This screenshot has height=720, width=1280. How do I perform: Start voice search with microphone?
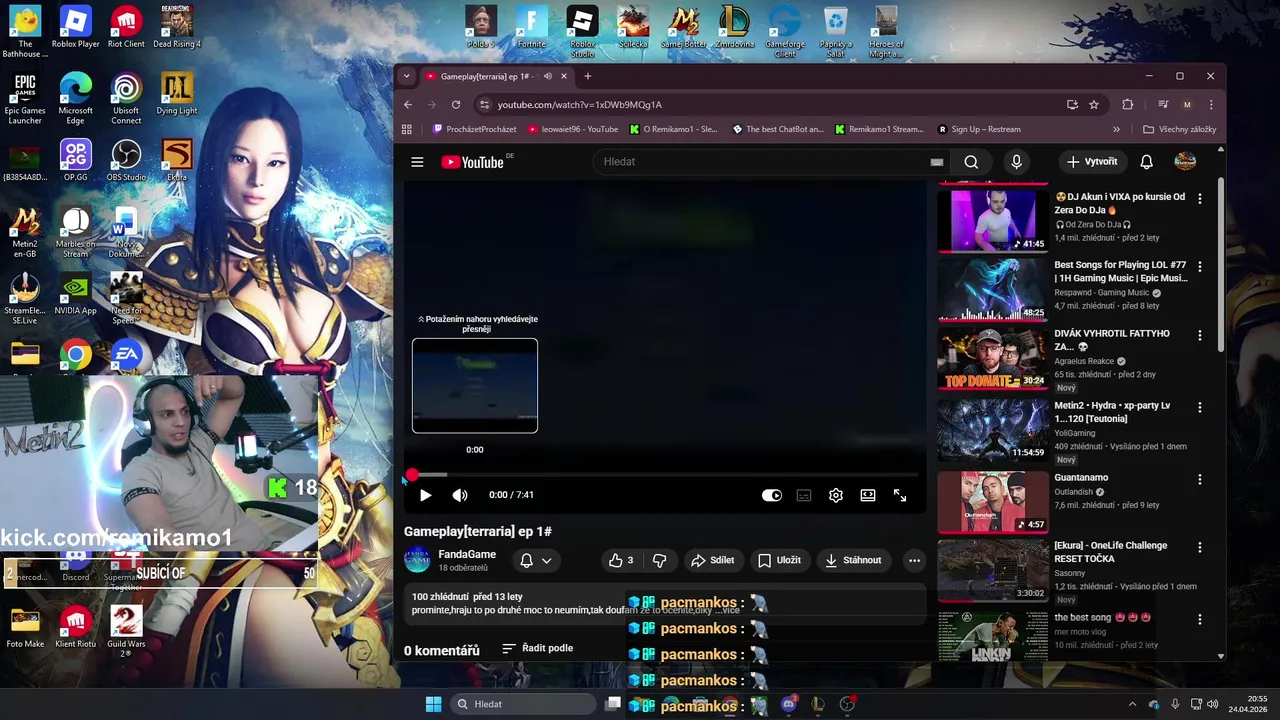tap(1016, 162)
